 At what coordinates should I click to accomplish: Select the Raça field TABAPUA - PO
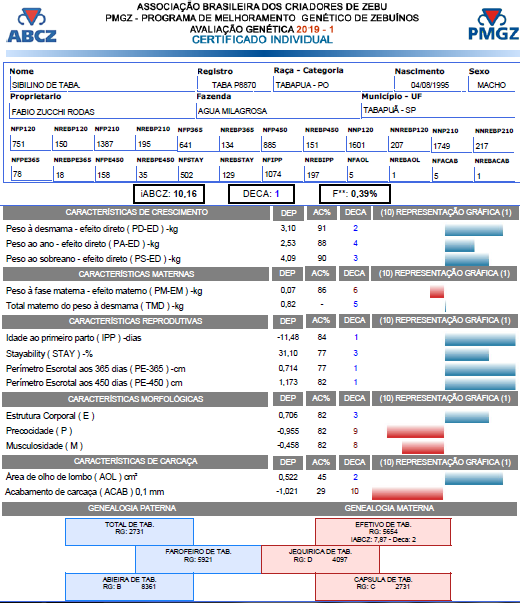(333, 85)
